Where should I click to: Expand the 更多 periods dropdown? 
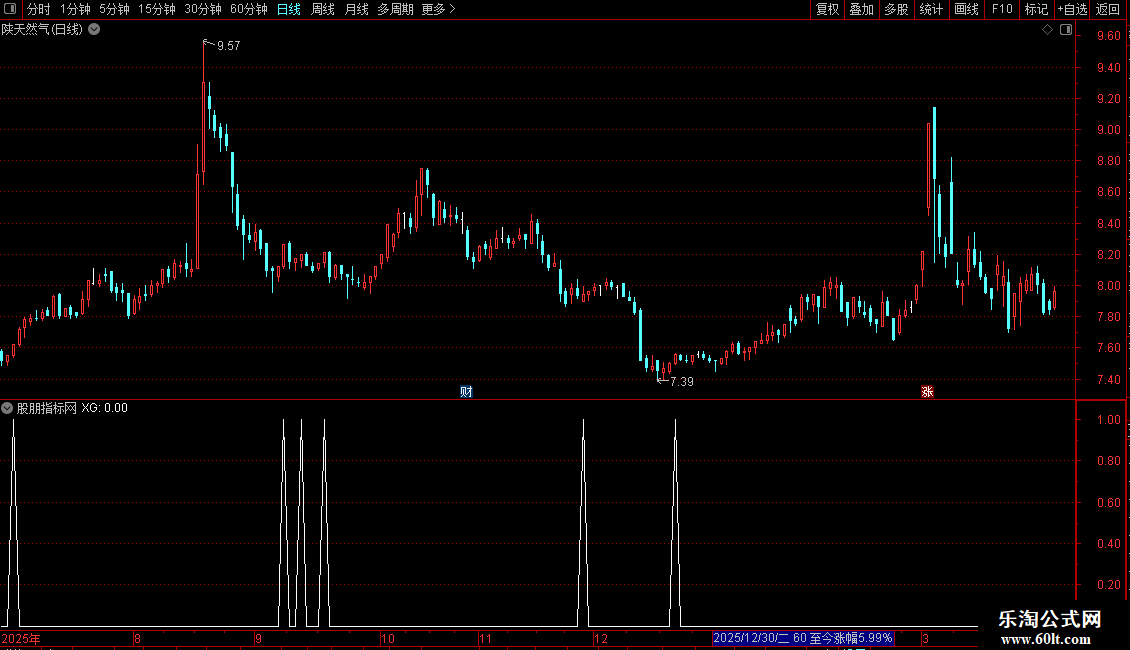[438, 9]
